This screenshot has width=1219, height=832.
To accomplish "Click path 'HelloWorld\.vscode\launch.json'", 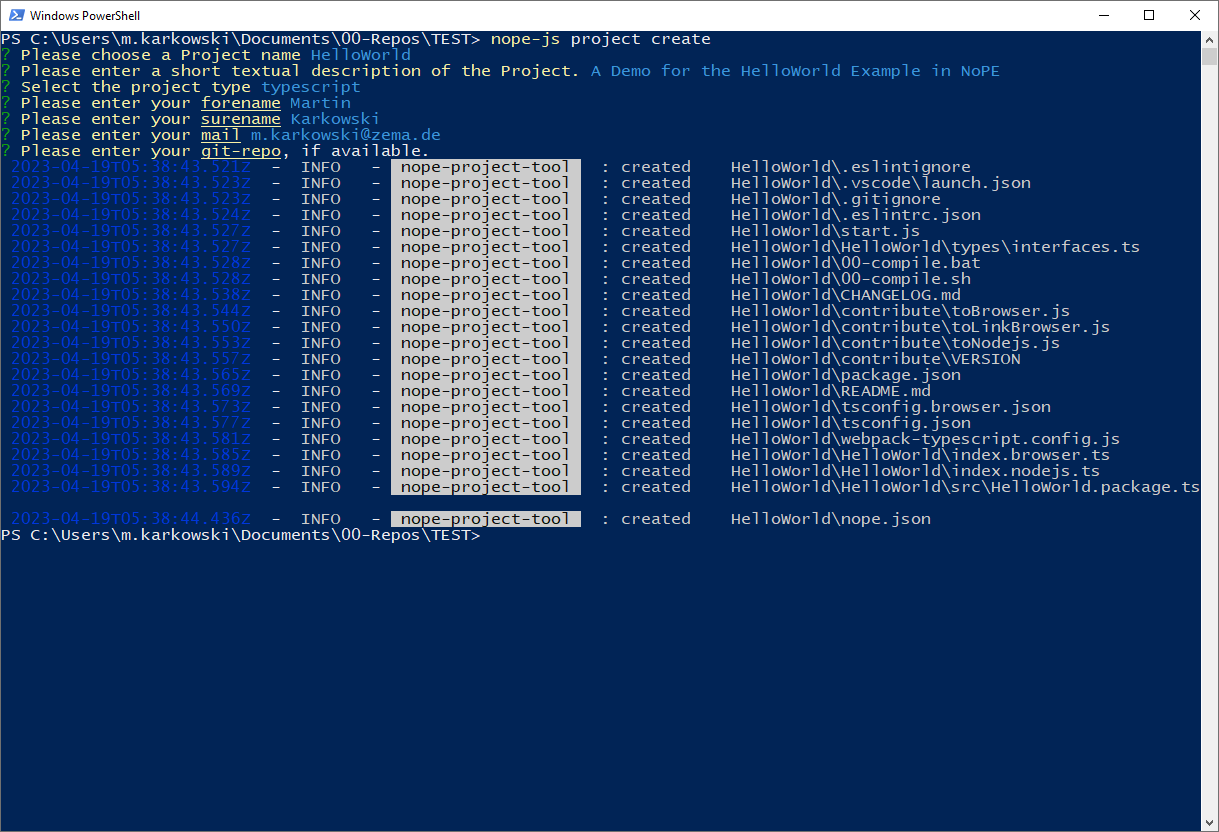I will (x=881, y=183).
